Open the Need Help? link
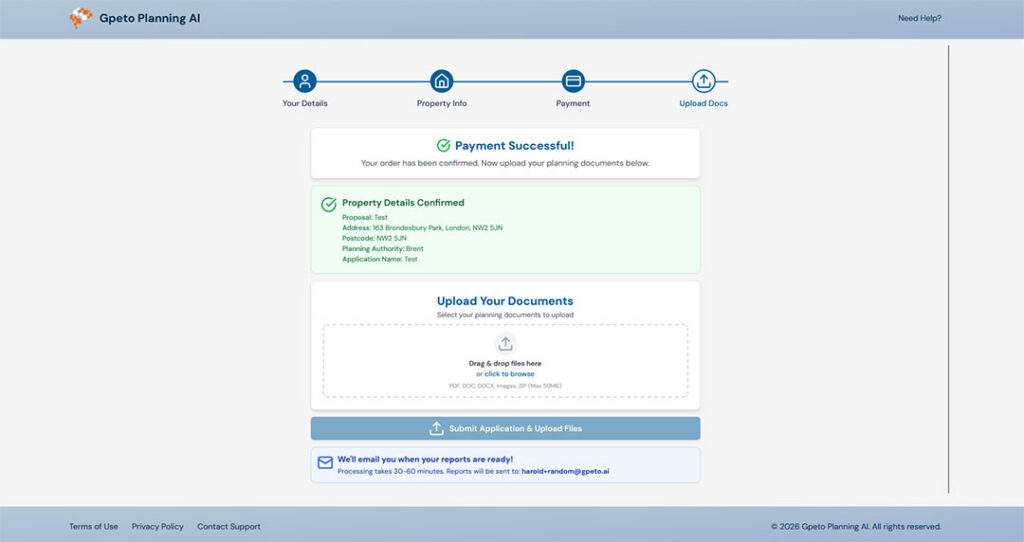The image size is (1024, 542). pos(919,18)
